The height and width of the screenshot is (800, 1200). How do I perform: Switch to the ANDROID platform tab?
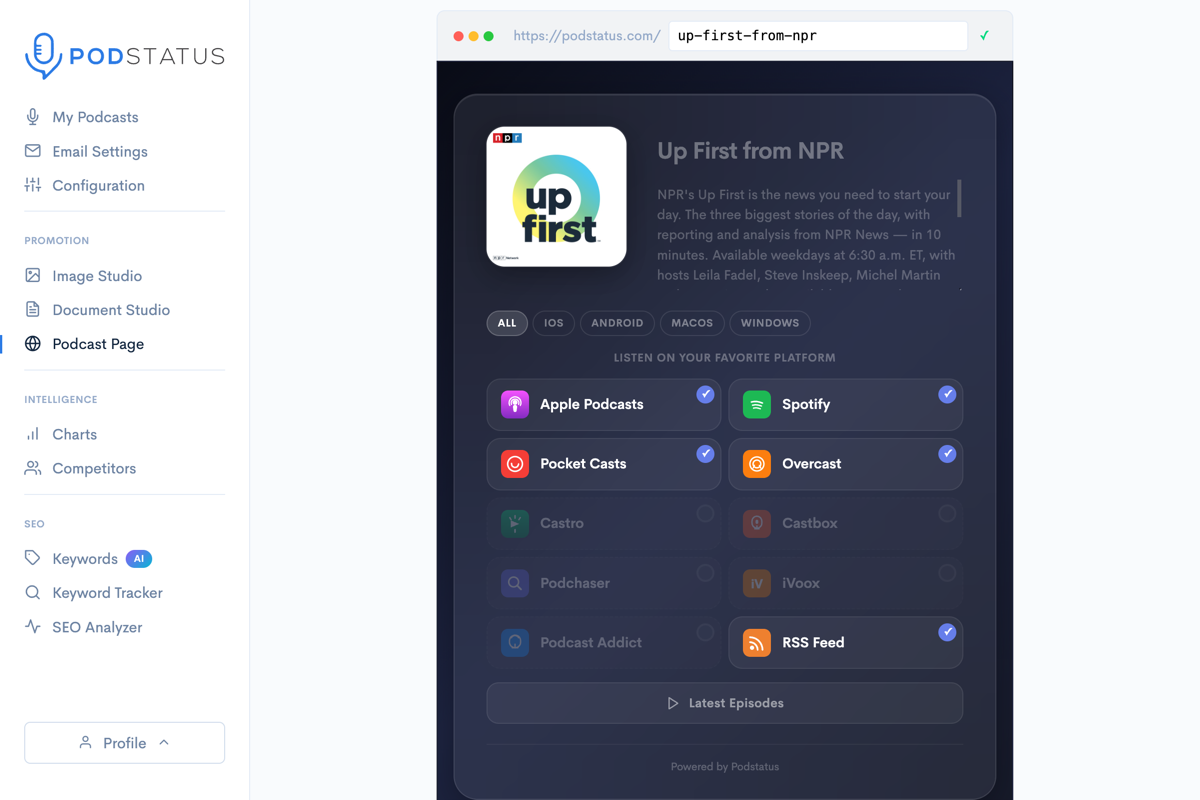pyautogui.click(x=617, y=323)
